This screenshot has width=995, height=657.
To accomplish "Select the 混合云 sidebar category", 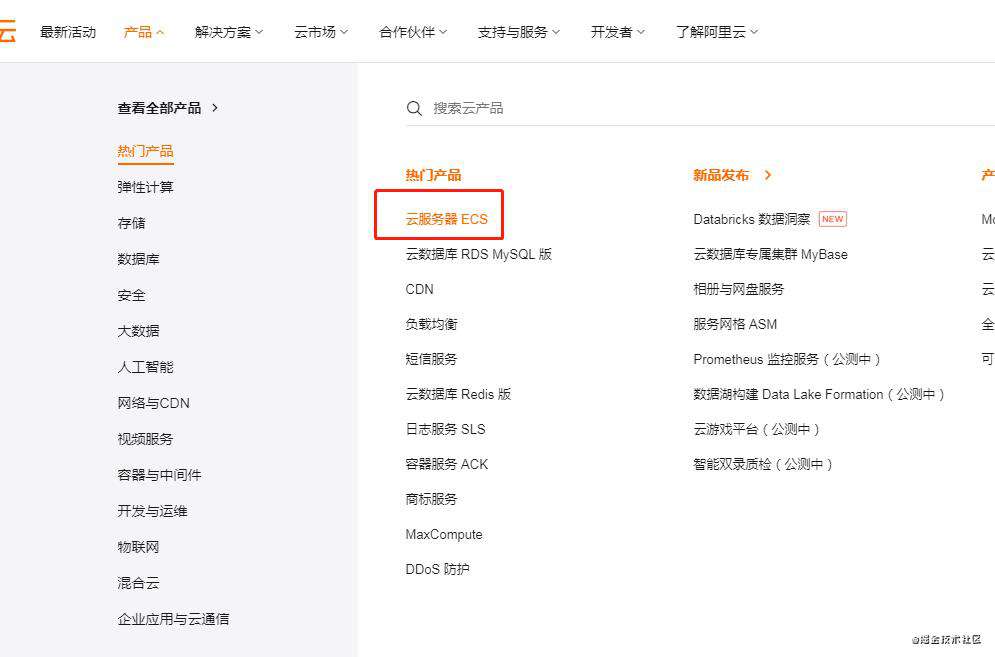I will tap(138, 583).
